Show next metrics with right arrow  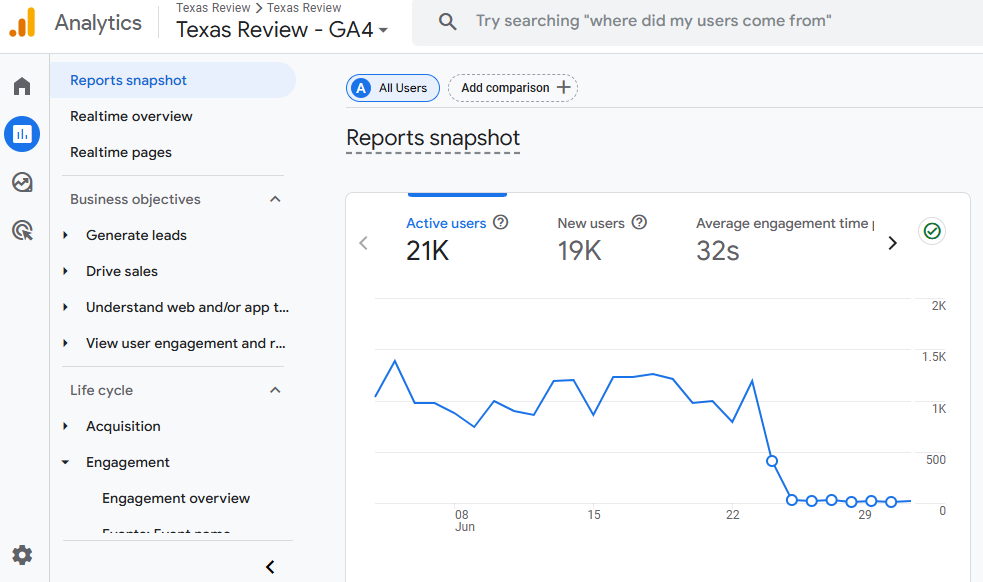(x=893, y=243)
